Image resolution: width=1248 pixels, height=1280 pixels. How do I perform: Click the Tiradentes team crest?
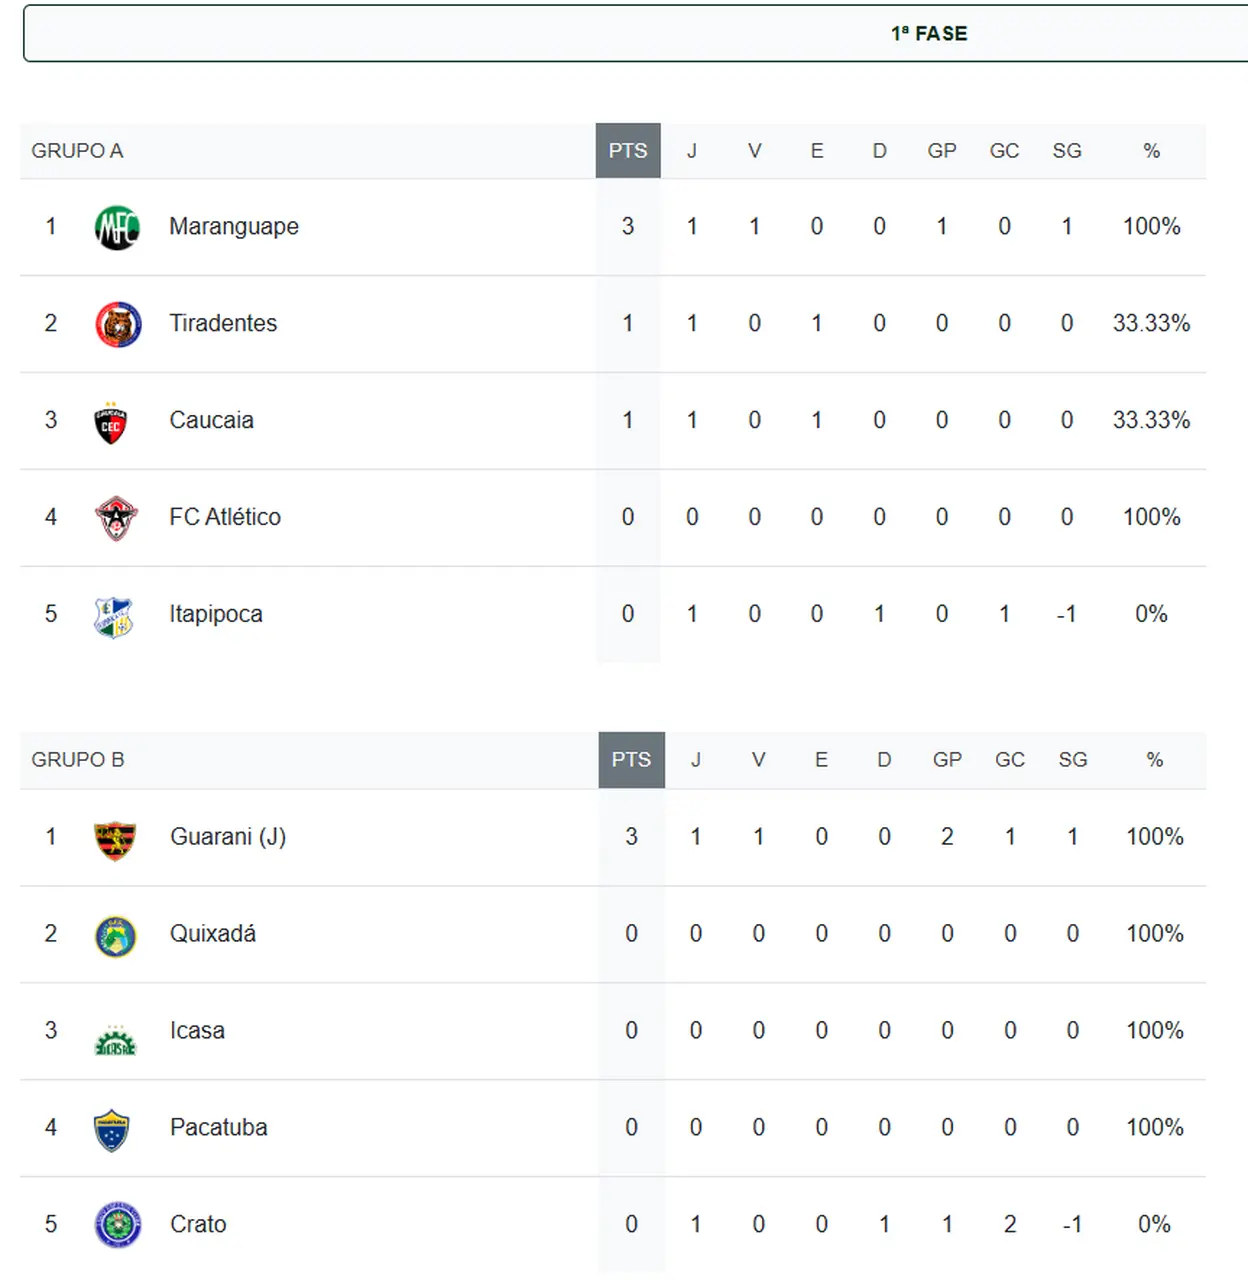pos(118,324)
